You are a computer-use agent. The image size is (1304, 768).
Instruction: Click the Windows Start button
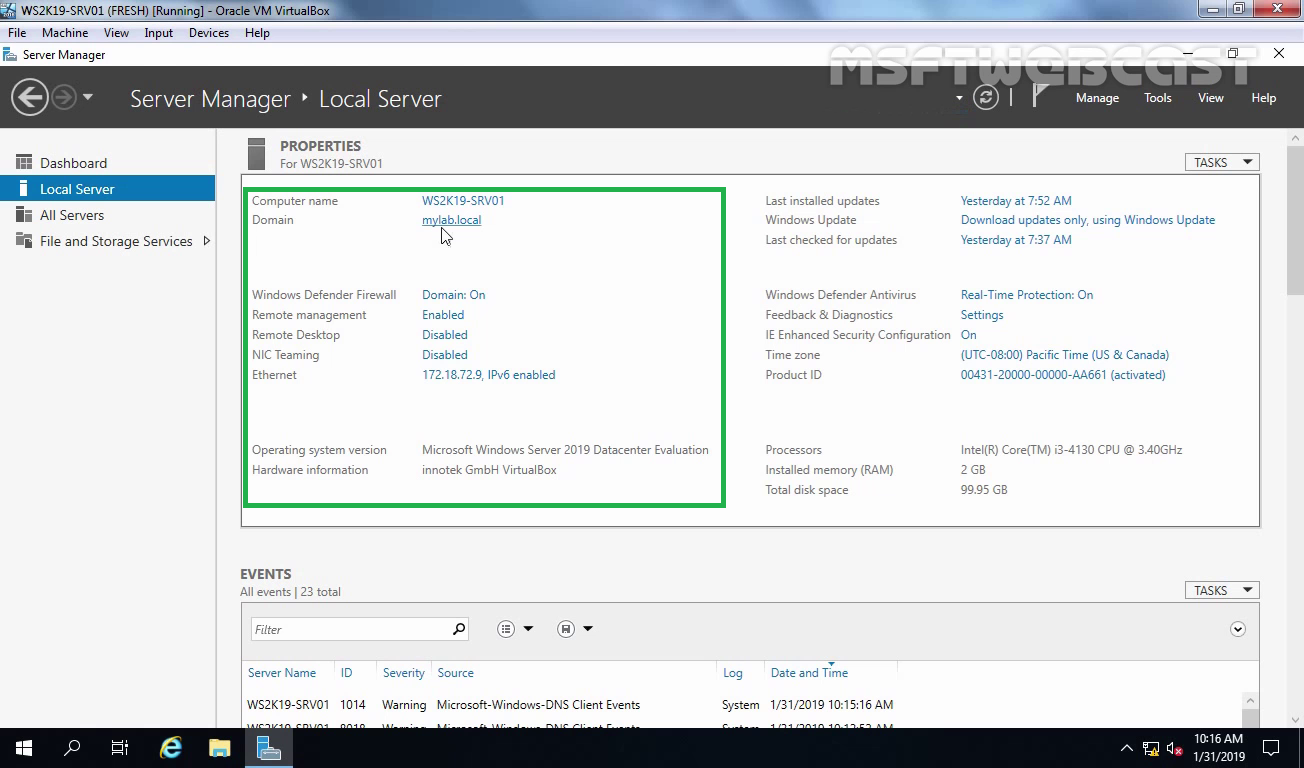24,748
